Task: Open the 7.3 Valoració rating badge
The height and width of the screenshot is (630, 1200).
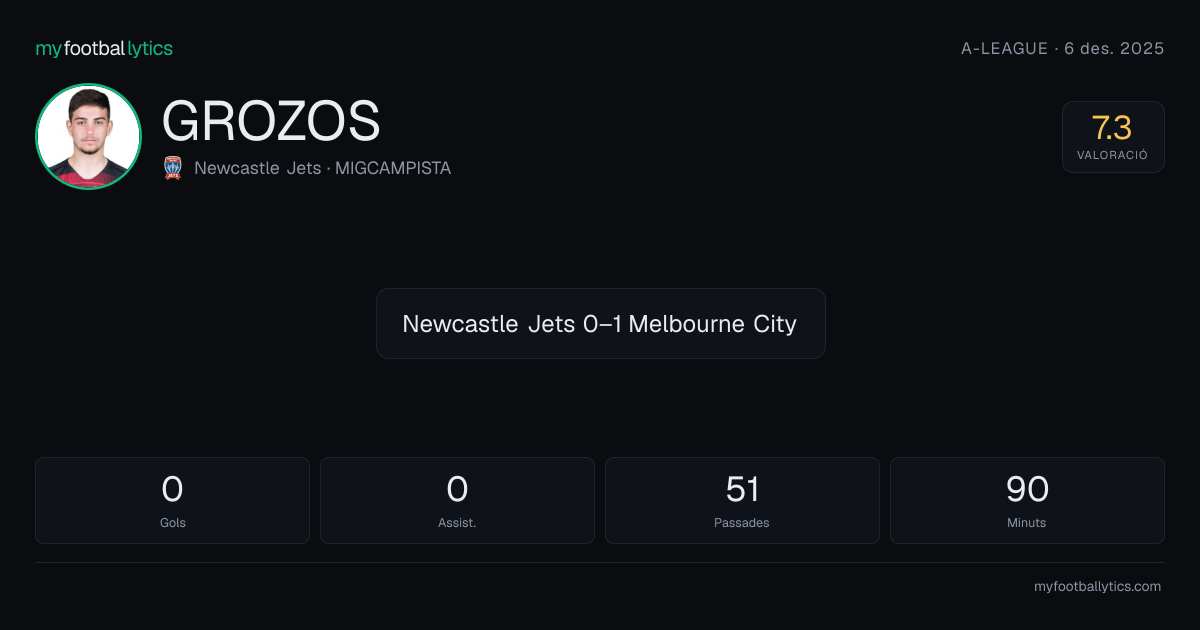Action: [x=1113, y=137]
